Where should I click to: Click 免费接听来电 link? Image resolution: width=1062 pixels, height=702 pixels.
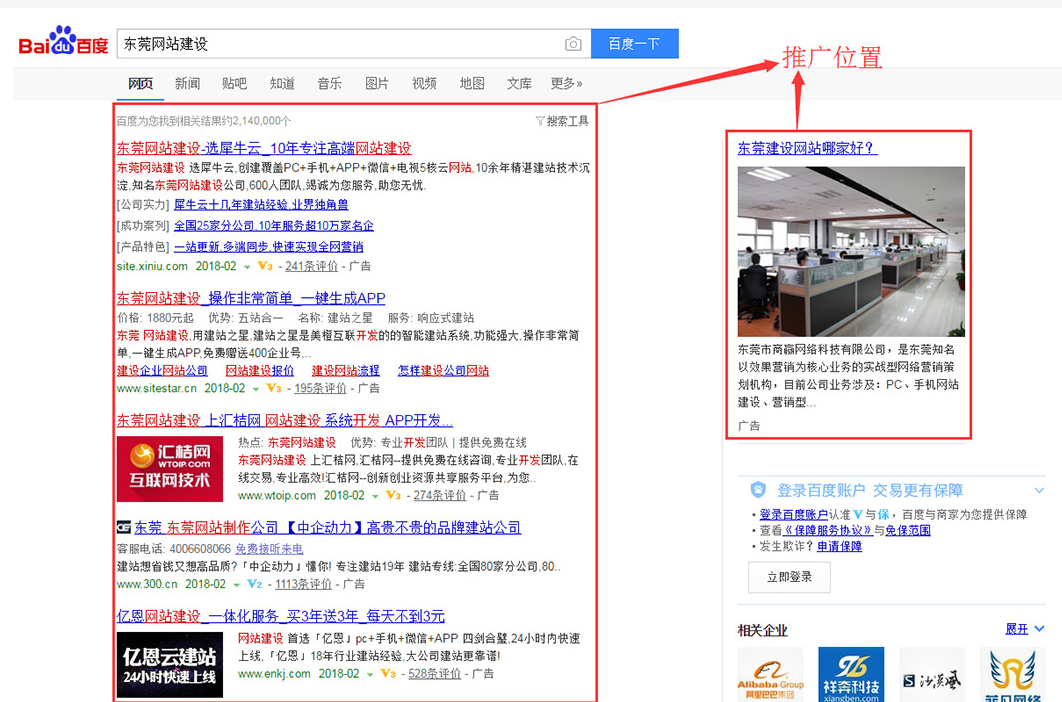(x=269, y=549)
